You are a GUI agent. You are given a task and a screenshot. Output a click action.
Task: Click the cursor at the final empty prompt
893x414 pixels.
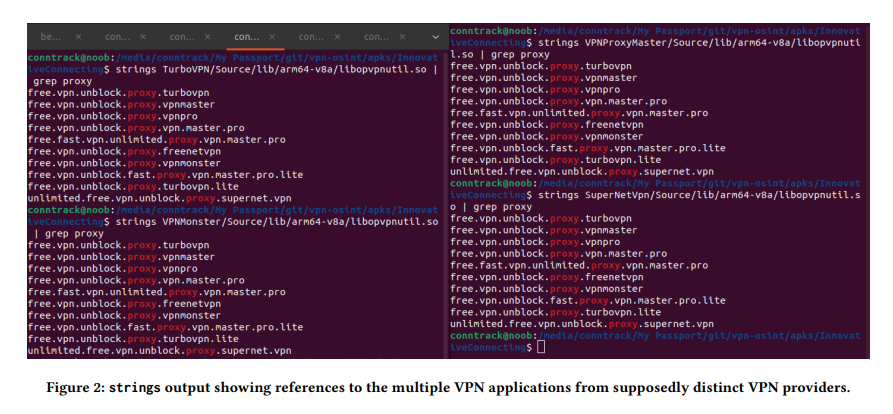[x=540, y=347]
